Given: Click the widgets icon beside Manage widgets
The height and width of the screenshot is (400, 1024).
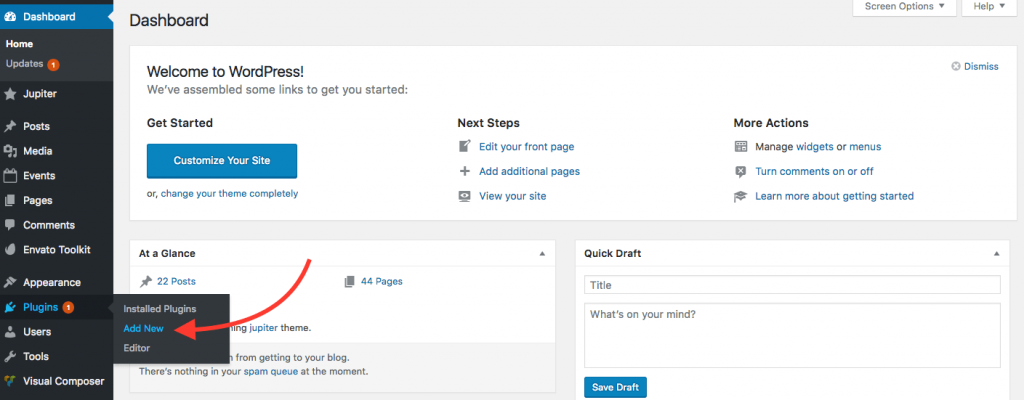Looking at the screenshot, I should (x=741, y=146).
